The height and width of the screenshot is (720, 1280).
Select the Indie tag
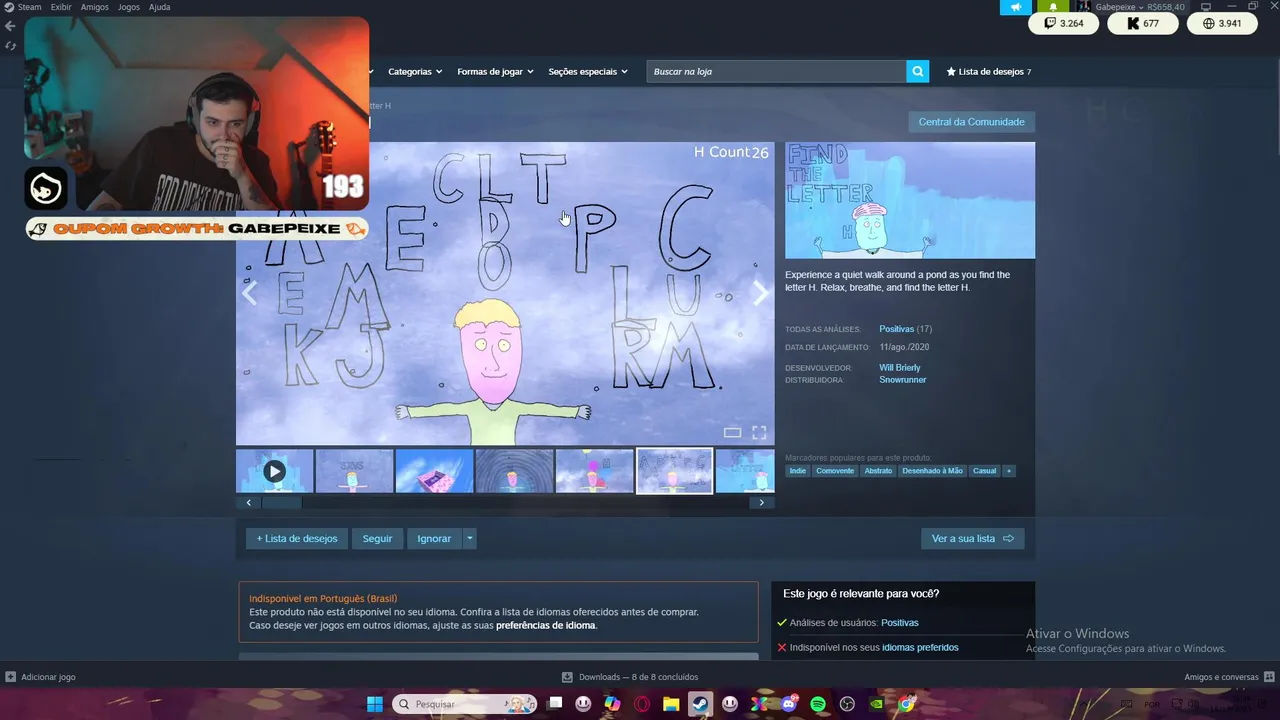tap(797, 471)
